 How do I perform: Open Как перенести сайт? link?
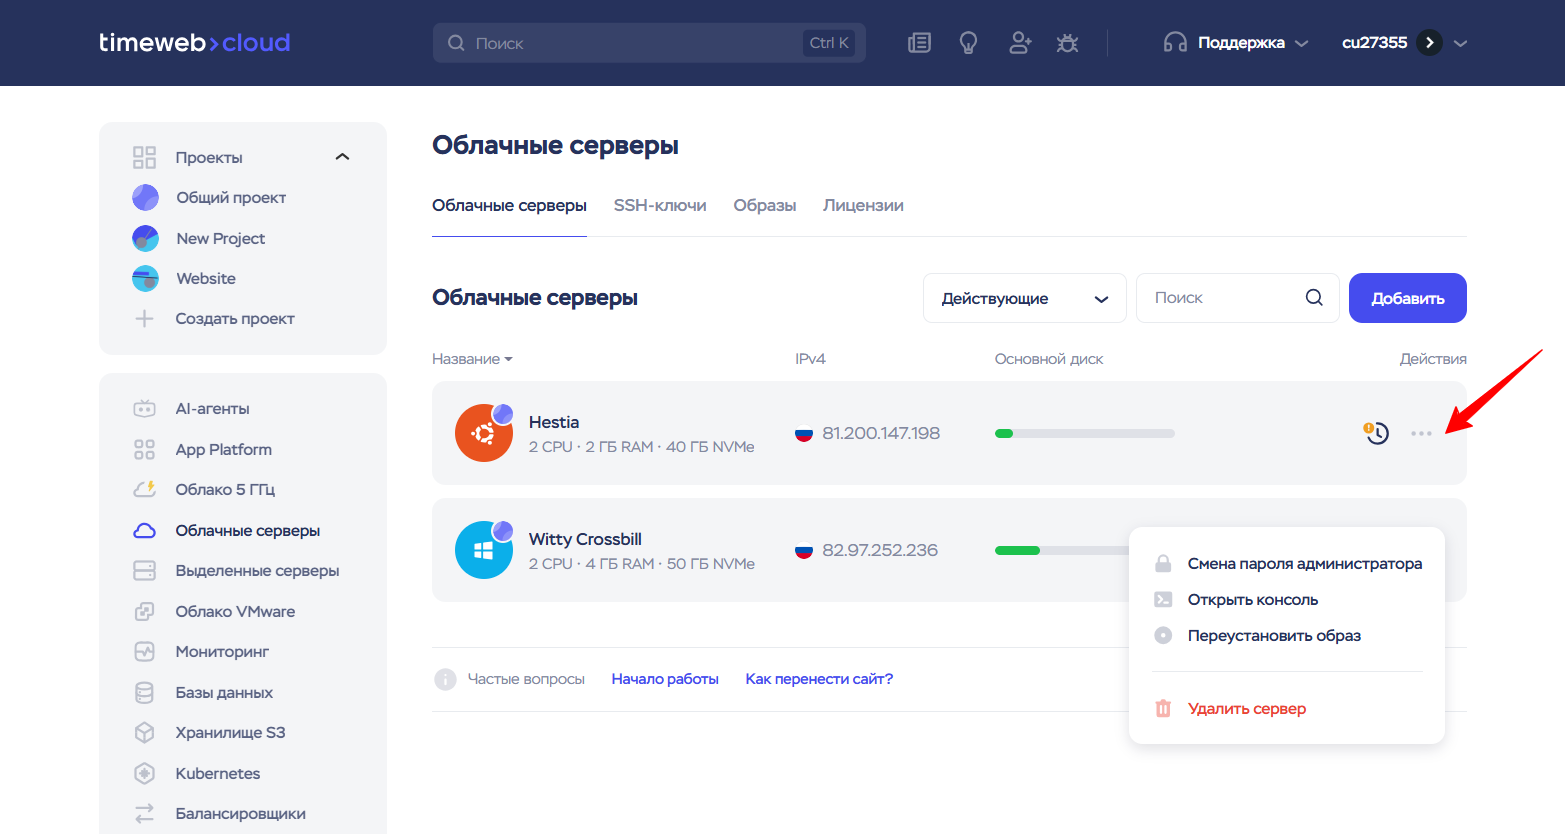coord(819,679)
